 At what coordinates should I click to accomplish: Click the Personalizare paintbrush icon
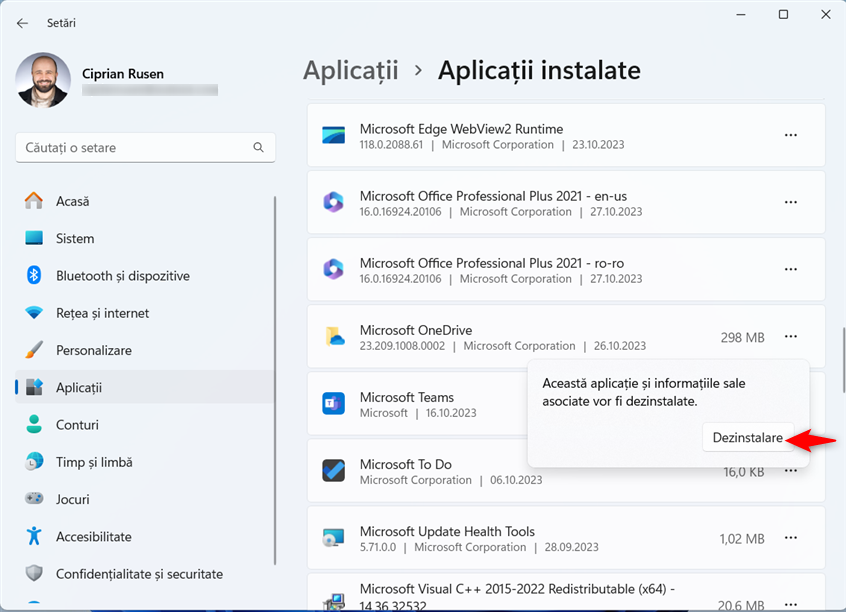pyautogui.click(x=34, y=350)
